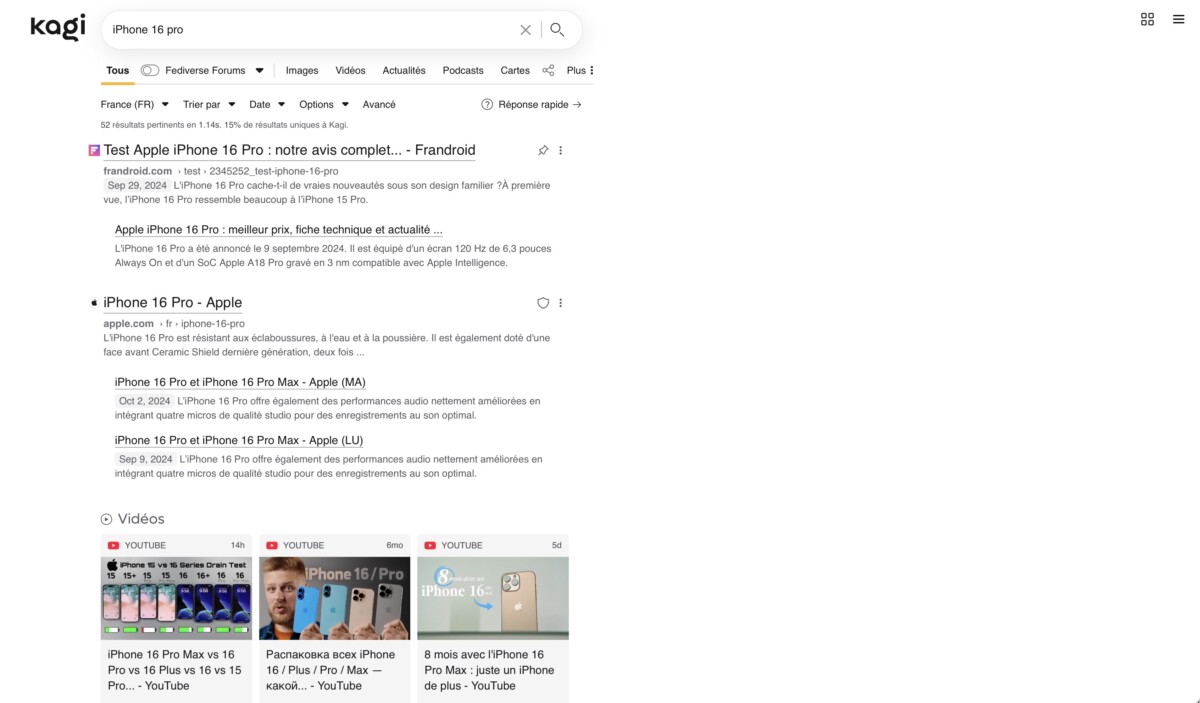Open the Test Apple iPhone 16 Pro Frandroid result
The height and width of the screenshot is (703, 1200).
click(x=289, y=150)
